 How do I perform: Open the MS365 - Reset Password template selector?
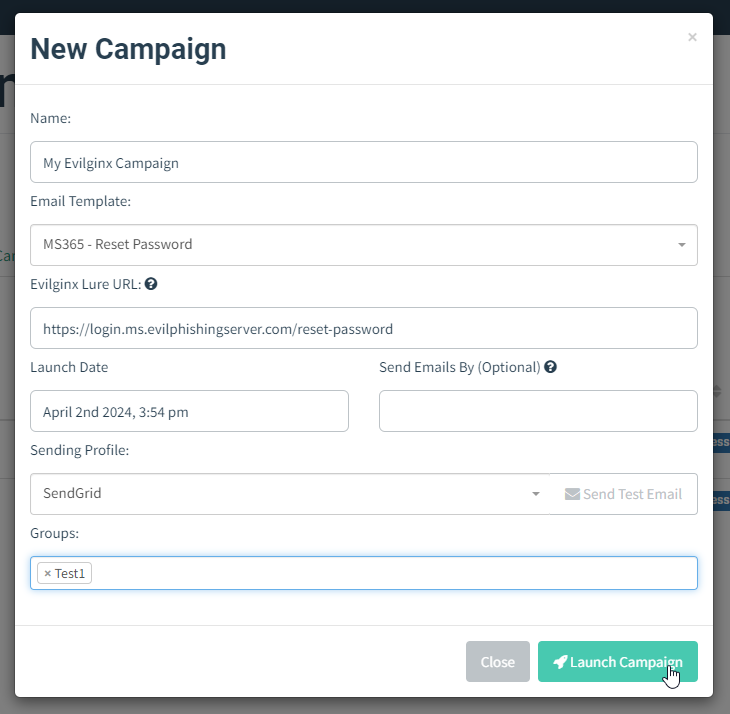(x=350, y=245)
